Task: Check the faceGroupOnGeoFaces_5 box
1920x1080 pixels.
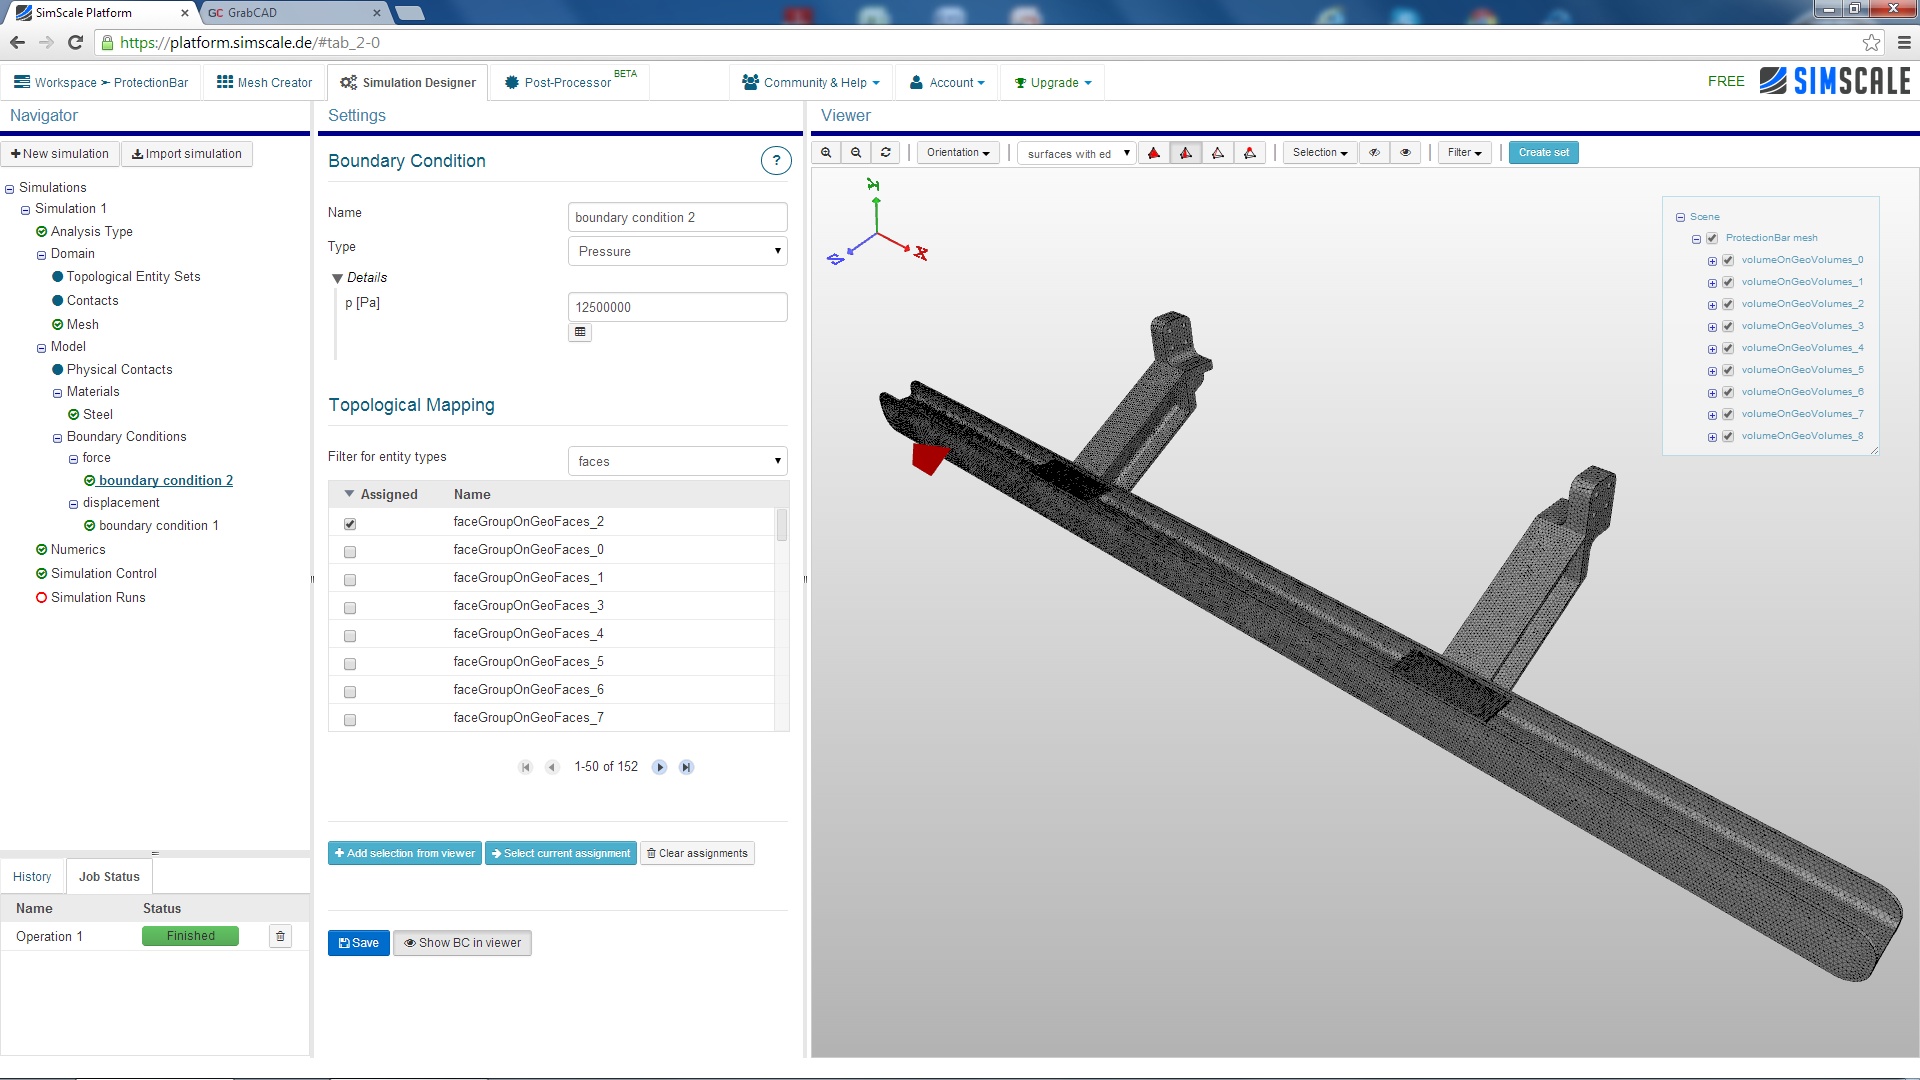Action: tap(350, 664)
